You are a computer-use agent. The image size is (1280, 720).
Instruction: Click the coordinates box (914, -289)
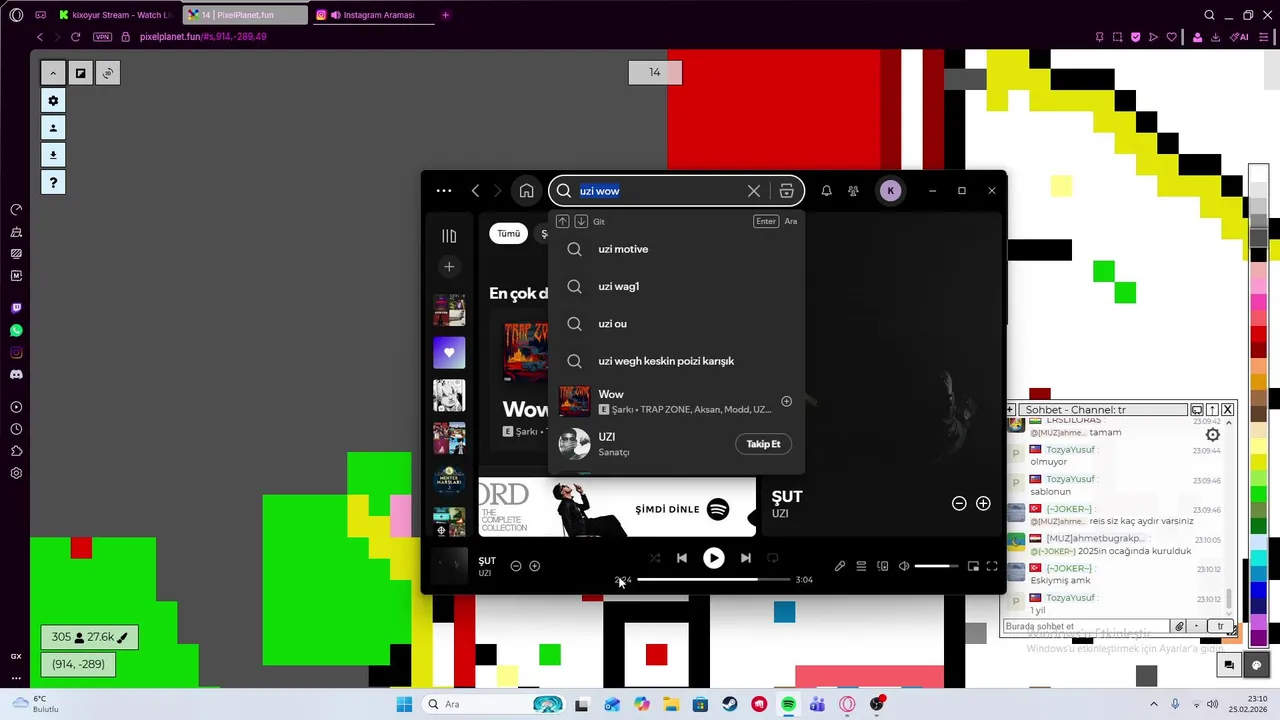[78, 664]
